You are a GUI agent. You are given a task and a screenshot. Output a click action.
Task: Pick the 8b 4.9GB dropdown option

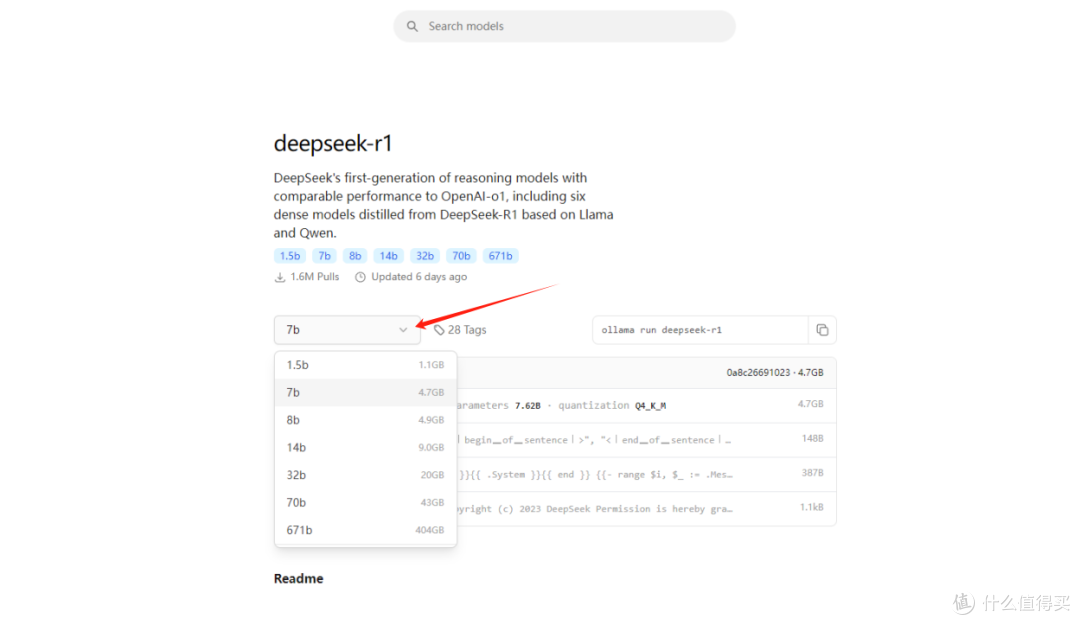tap(365, 420)
